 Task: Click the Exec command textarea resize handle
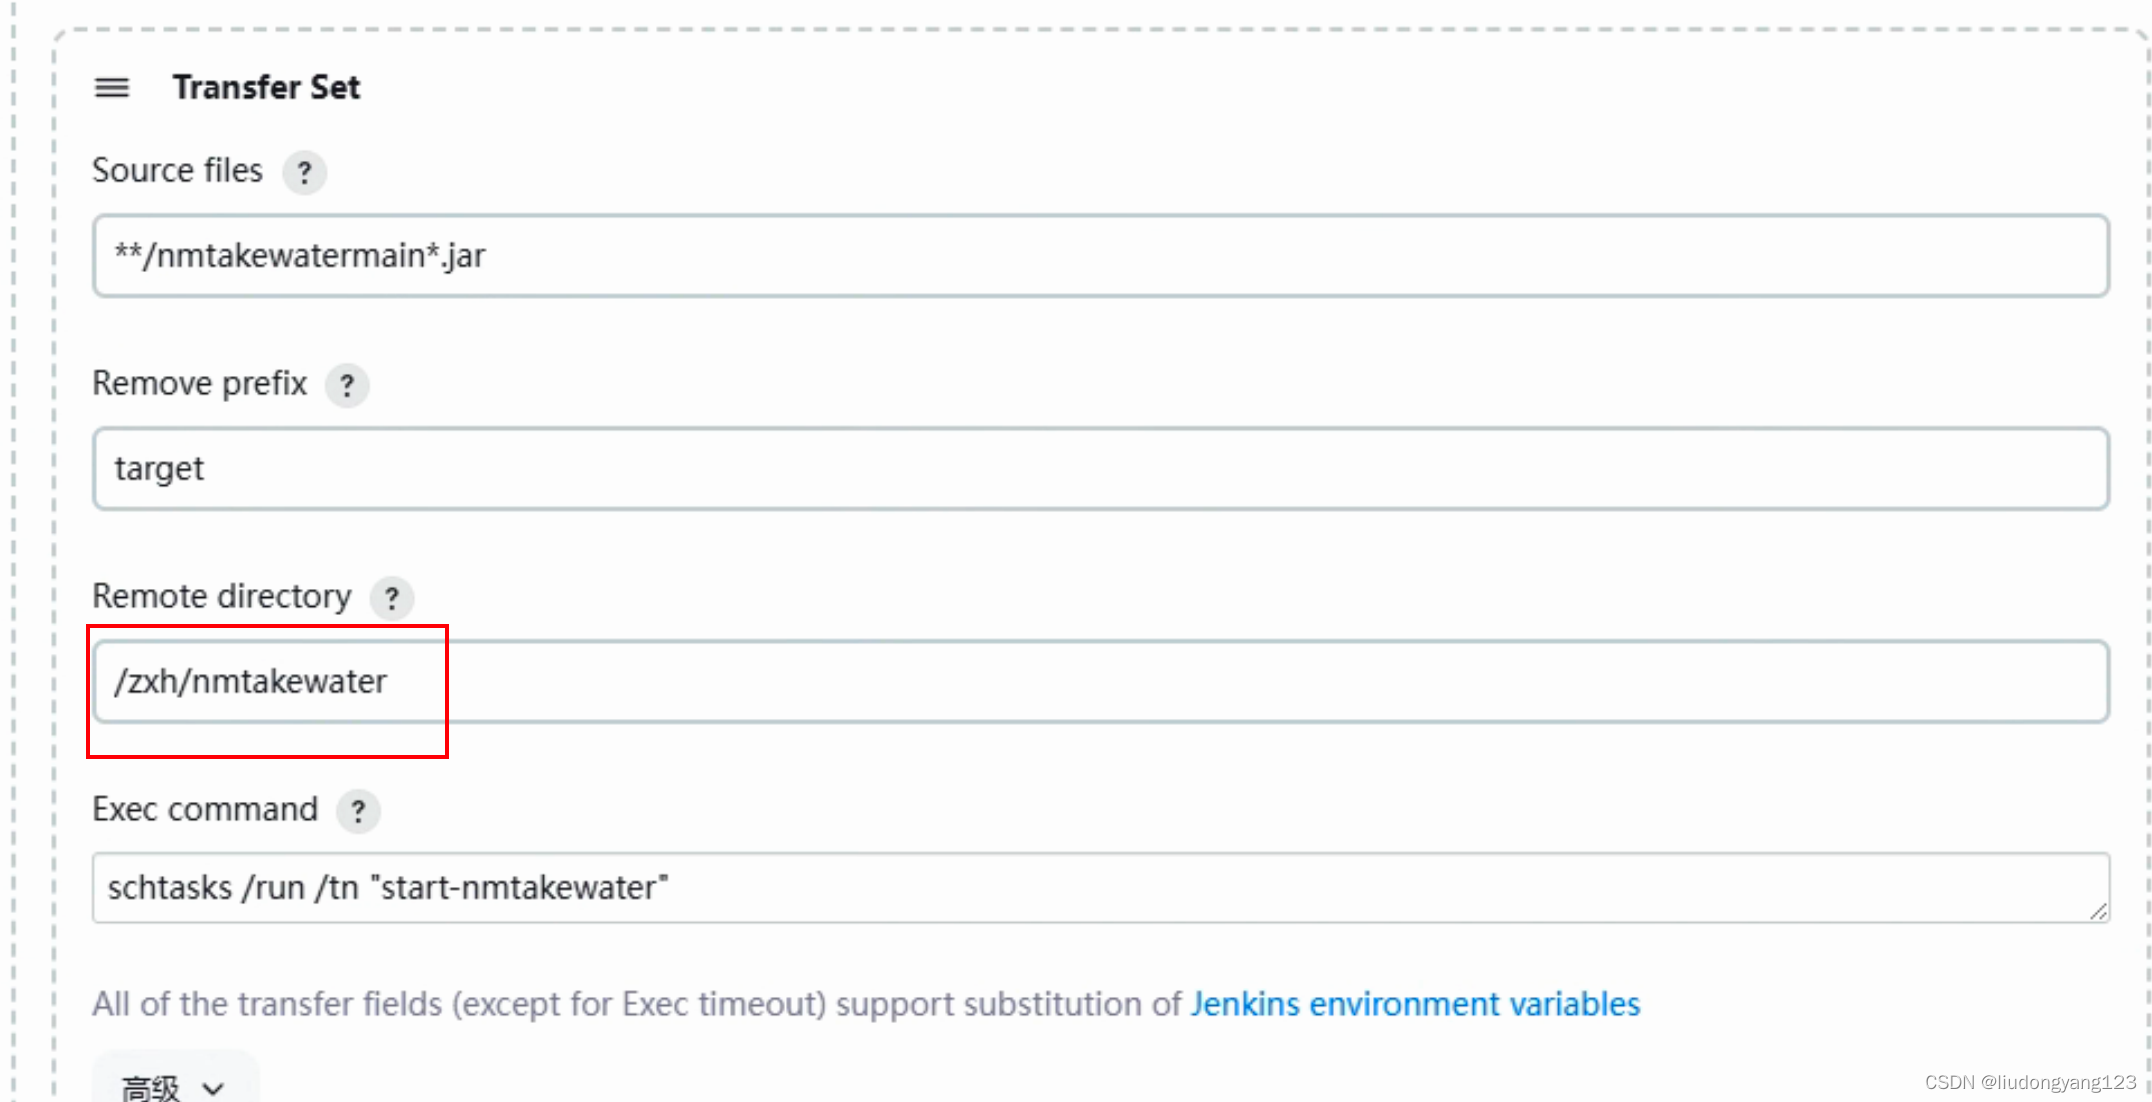point(2098,911)
